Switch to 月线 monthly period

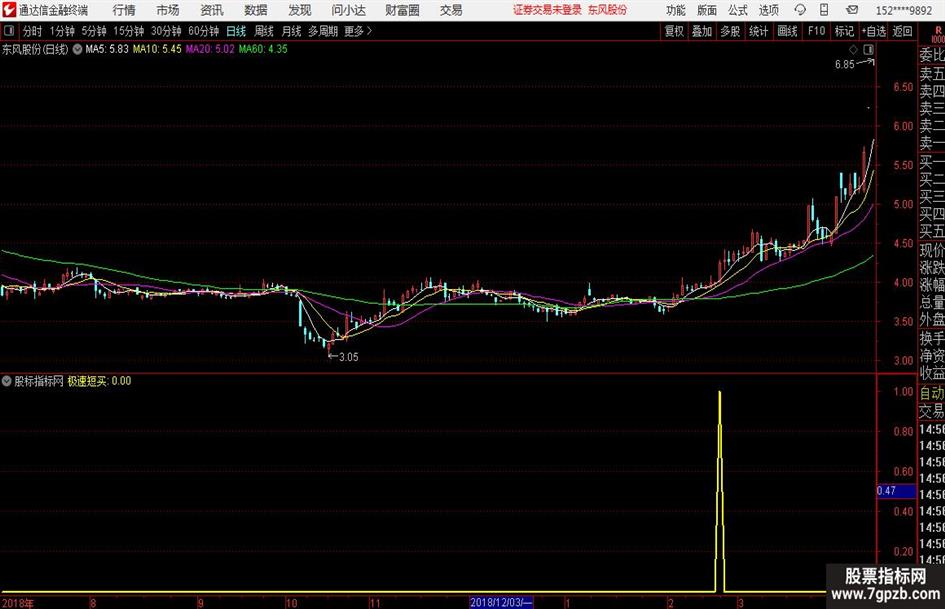292,31
